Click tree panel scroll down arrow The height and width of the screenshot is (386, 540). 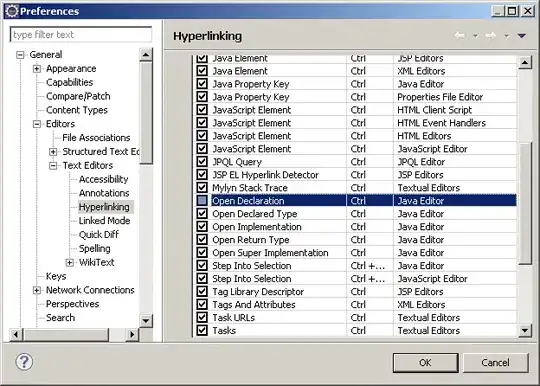[x=146, y=321]
